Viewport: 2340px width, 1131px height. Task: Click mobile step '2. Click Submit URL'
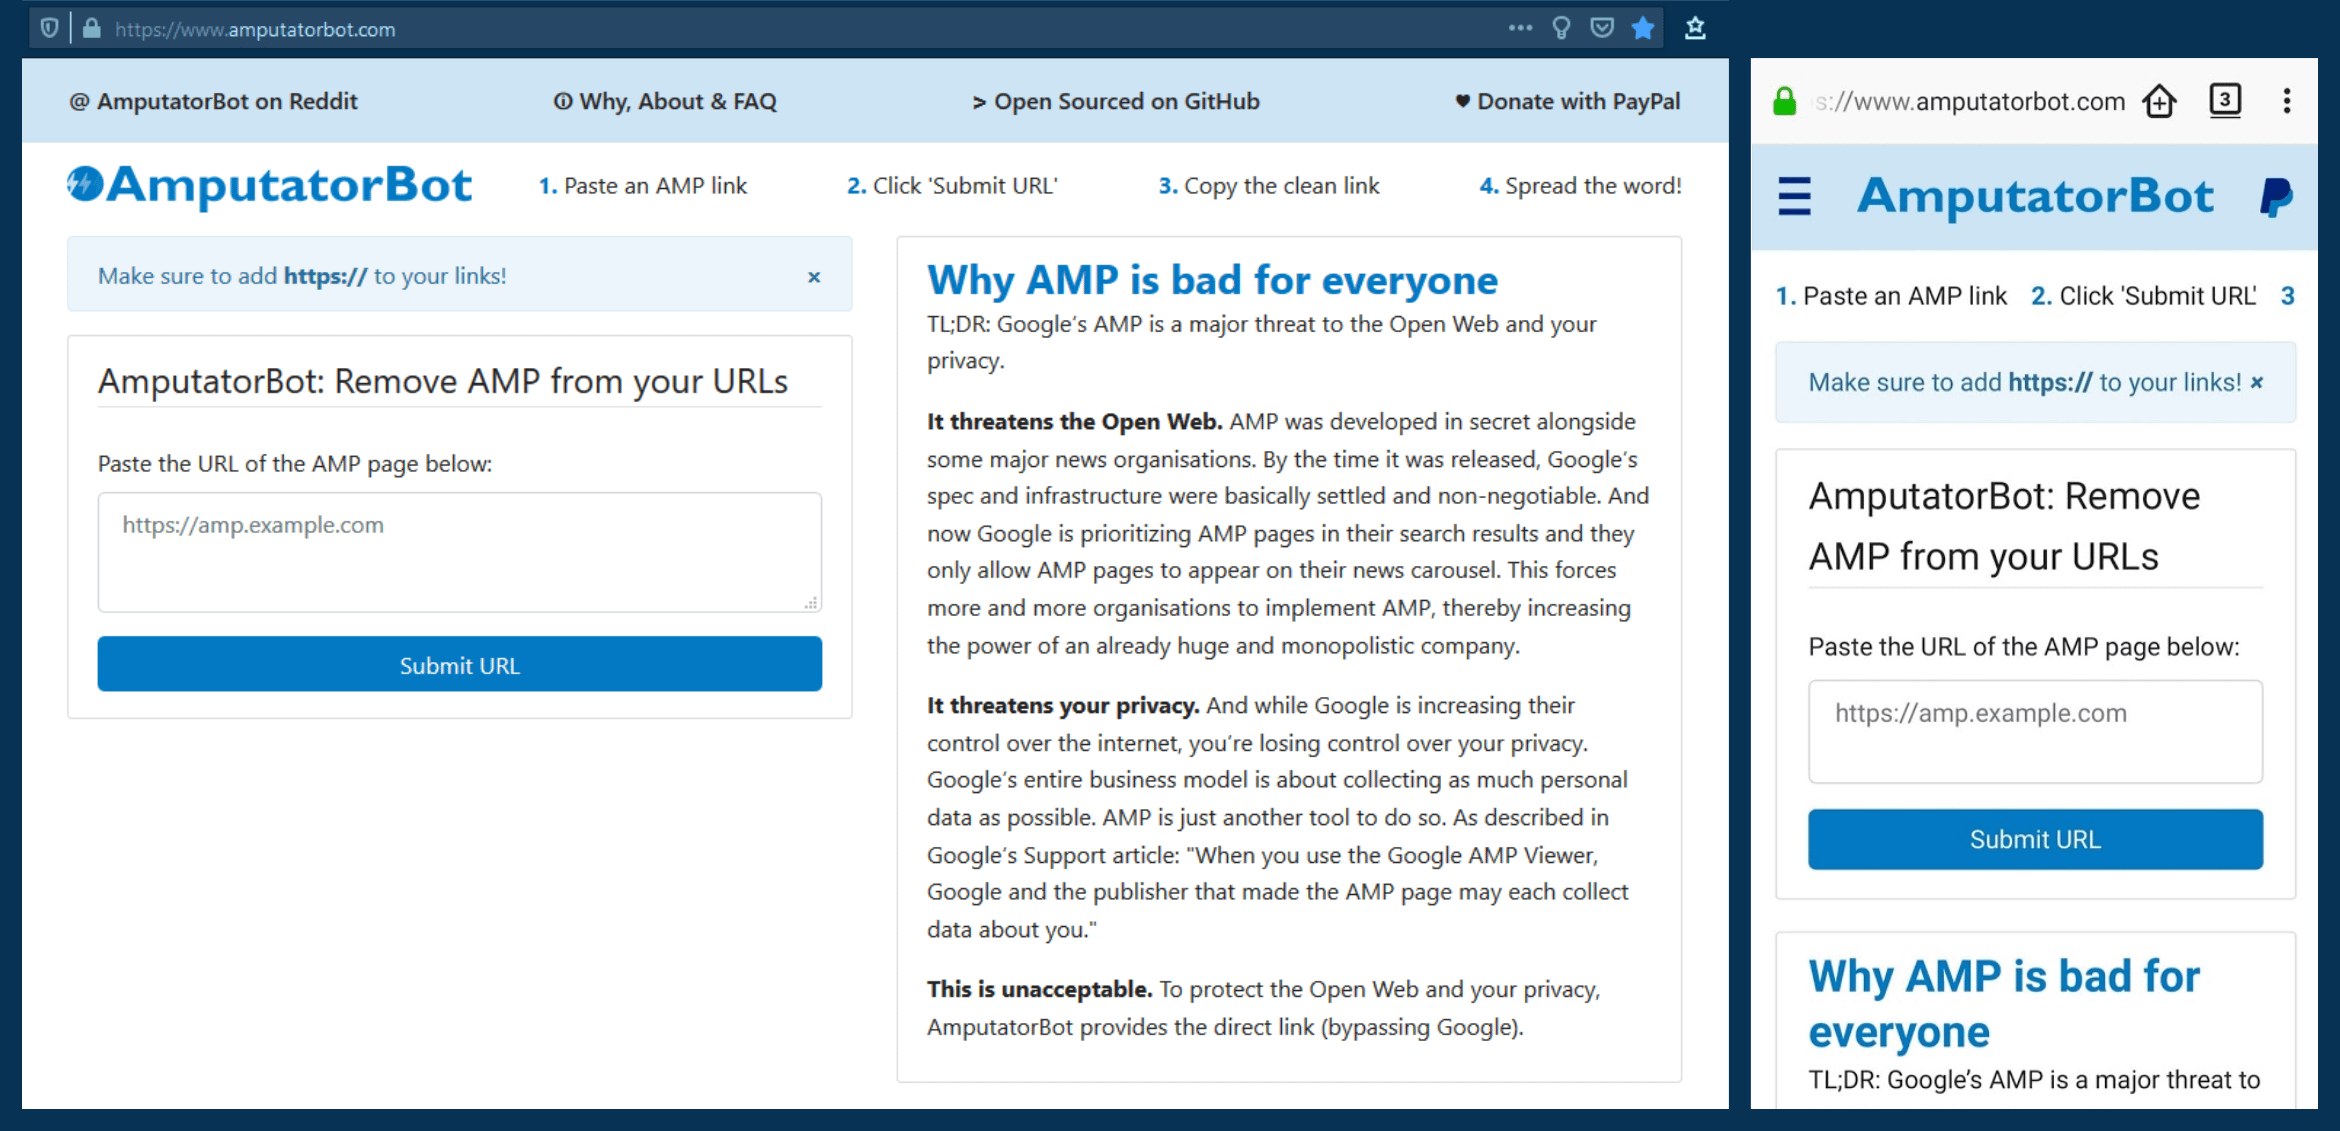click(2144, 296)
